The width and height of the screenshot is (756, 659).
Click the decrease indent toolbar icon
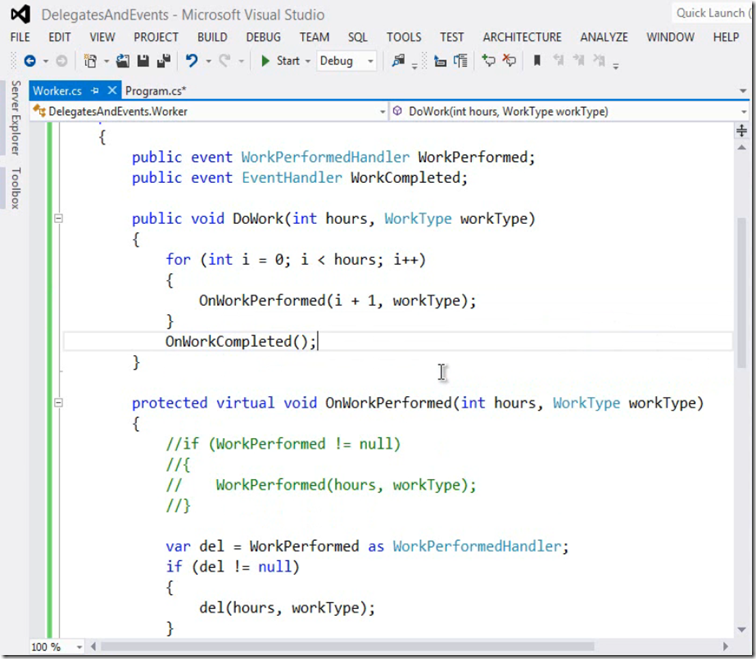click(x=440, y=61)
